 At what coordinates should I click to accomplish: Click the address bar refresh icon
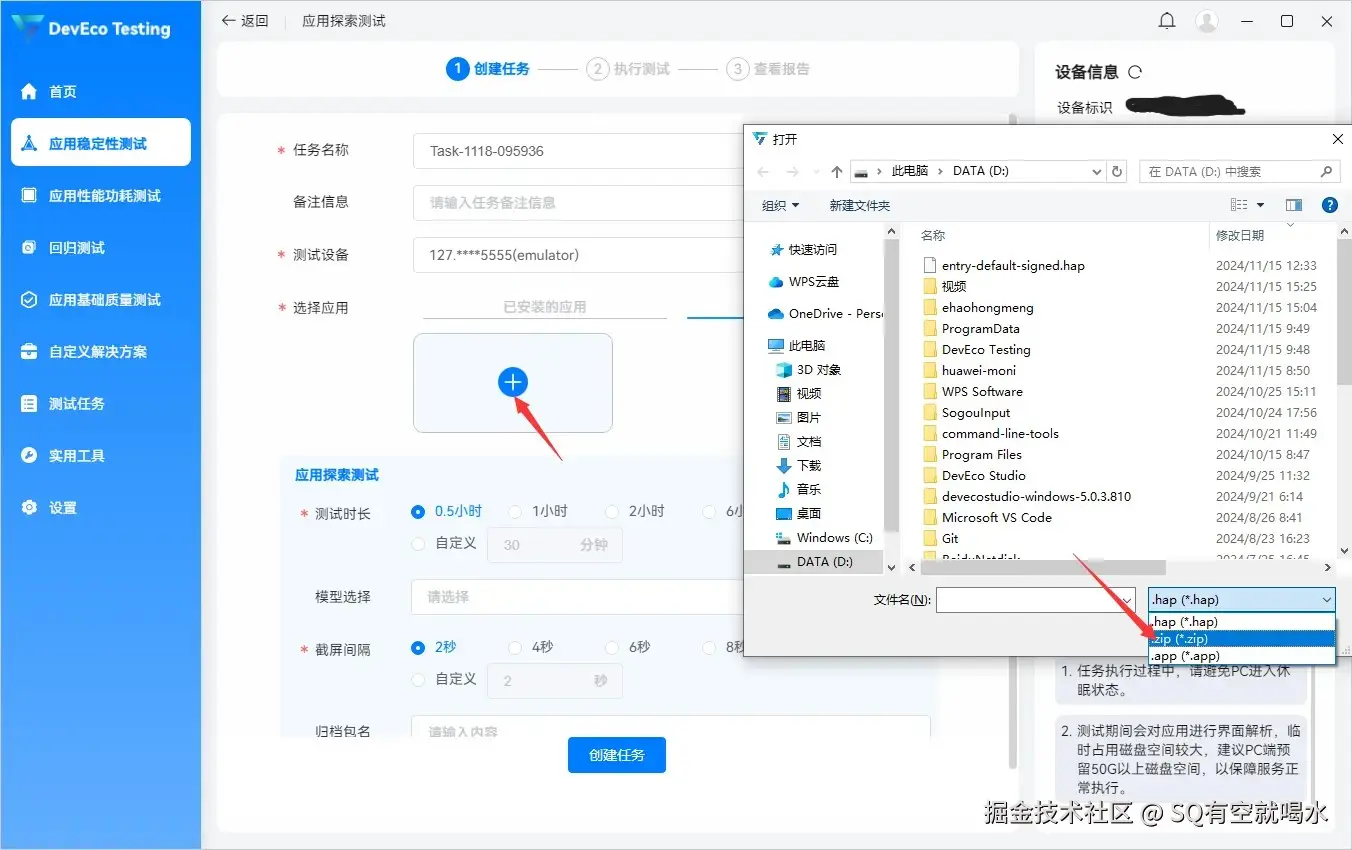click(1118, 172)
